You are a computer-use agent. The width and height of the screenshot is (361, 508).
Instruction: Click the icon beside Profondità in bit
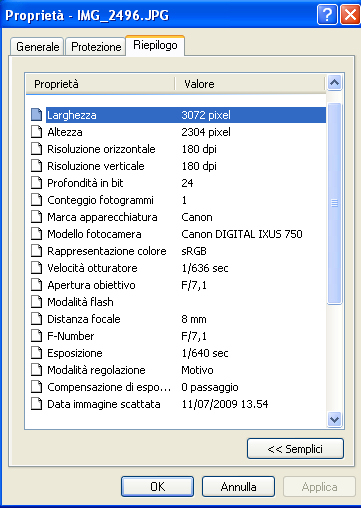37,183
